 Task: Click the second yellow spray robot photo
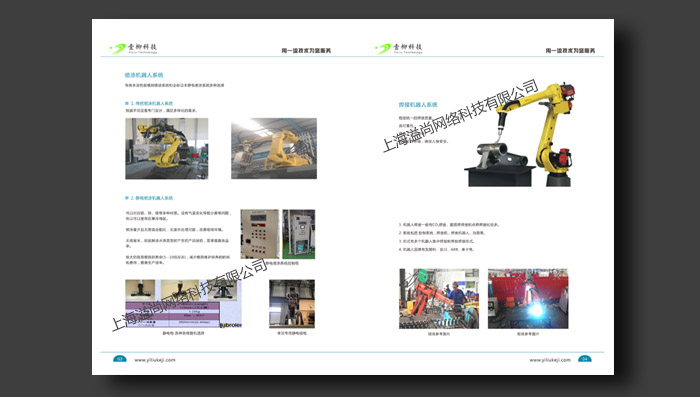click(x=274, y=149)
